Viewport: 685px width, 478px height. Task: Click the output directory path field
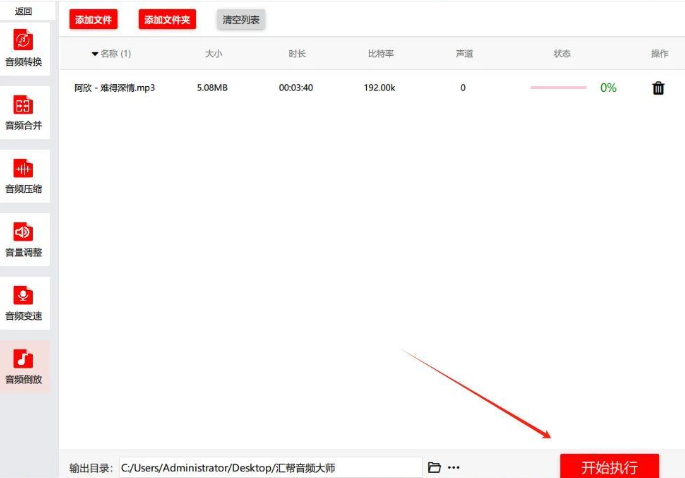[270, 468]
